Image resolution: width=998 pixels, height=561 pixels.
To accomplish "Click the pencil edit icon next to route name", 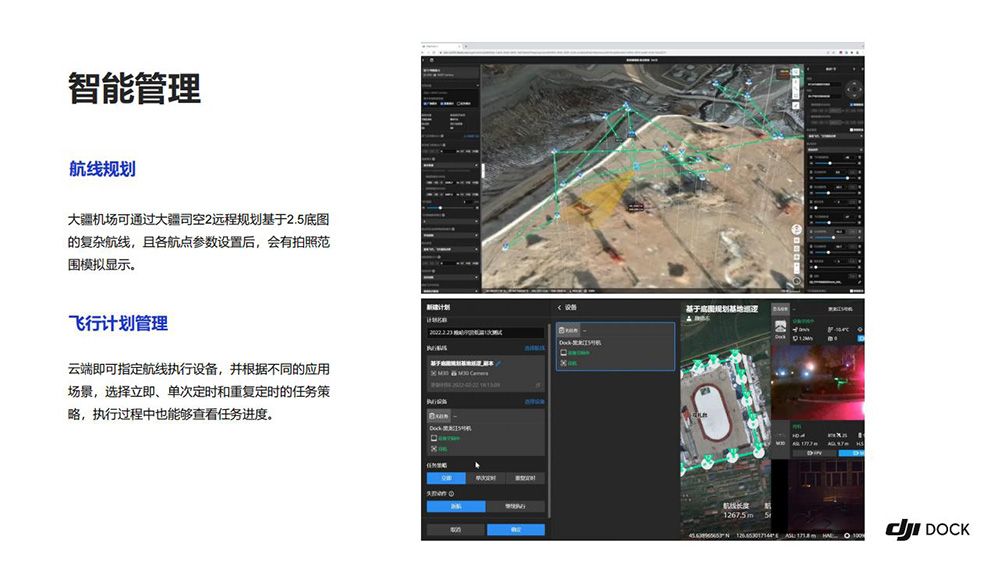I will tap(499, 363).
